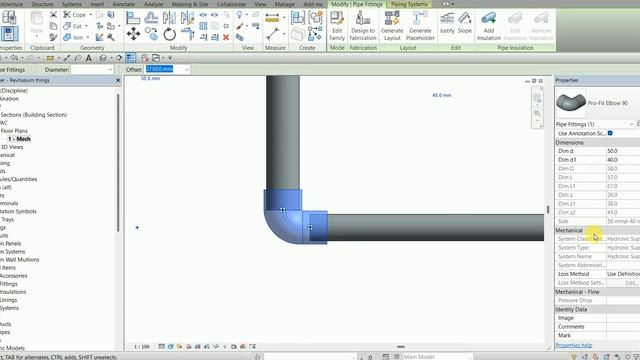
Task: Click the Text tool in quick access toolbar
Action: pyautogui.click(x=89, y=58)
